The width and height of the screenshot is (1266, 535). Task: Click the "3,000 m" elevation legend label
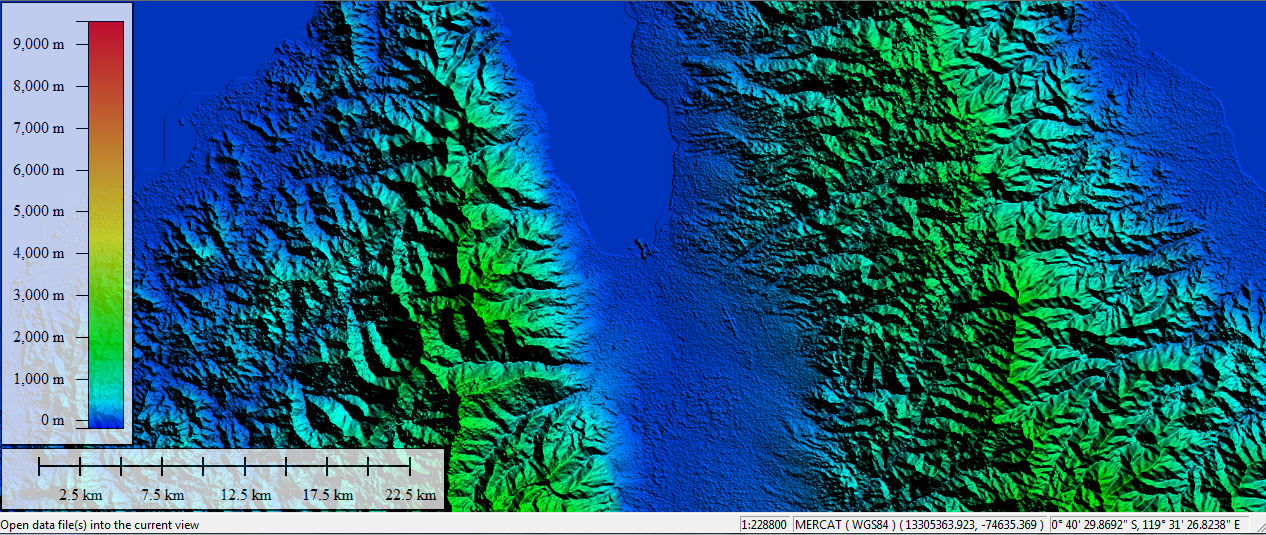tap(40, 295)
